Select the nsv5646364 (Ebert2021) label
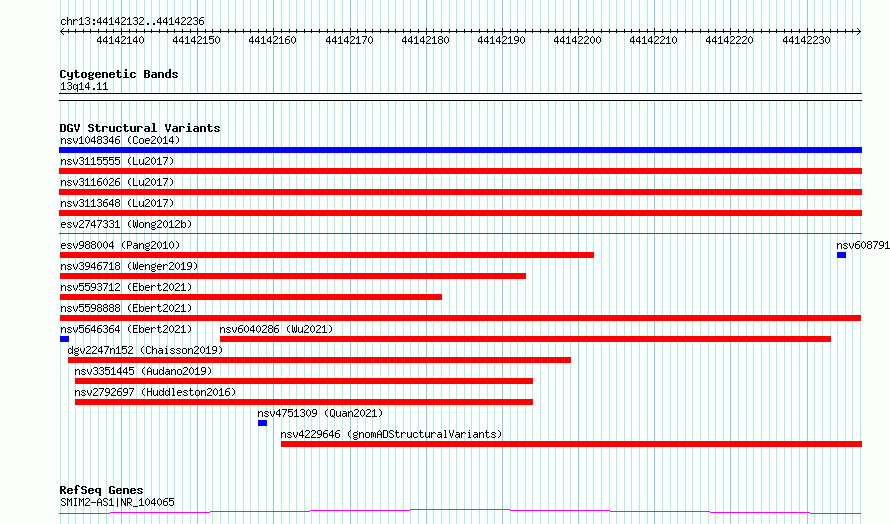The width and height of the screenshot is (890, 524). [126, 329]
